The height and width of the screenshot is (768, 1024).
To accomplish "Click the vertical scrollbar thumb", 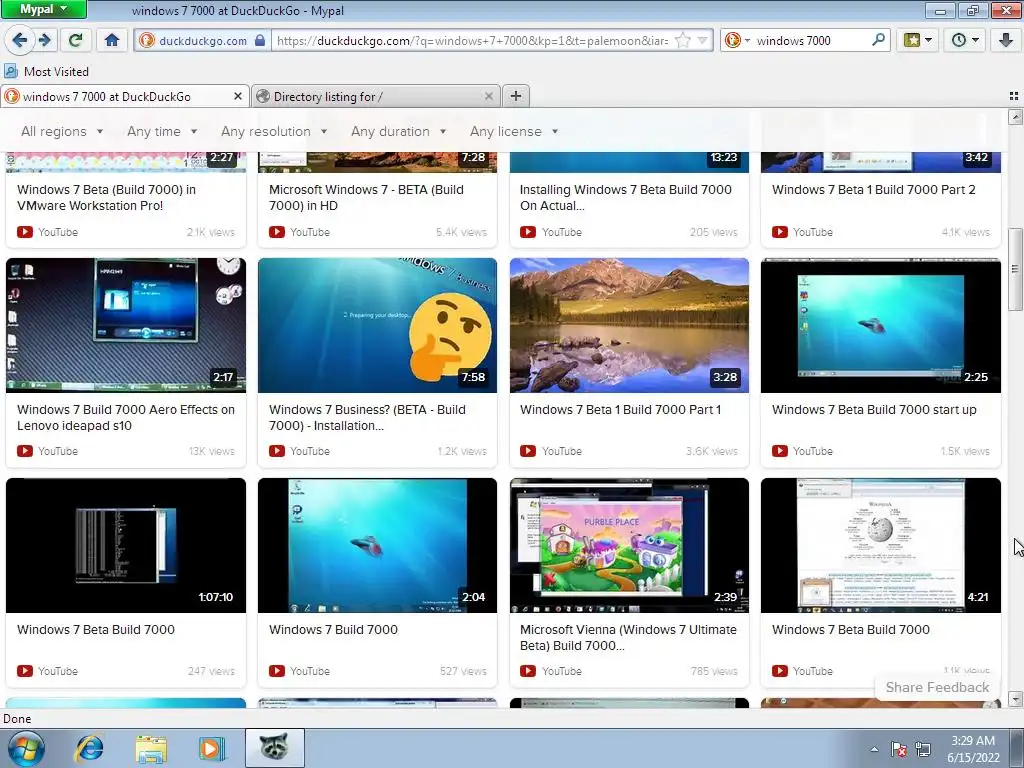I will (1015, 269).
